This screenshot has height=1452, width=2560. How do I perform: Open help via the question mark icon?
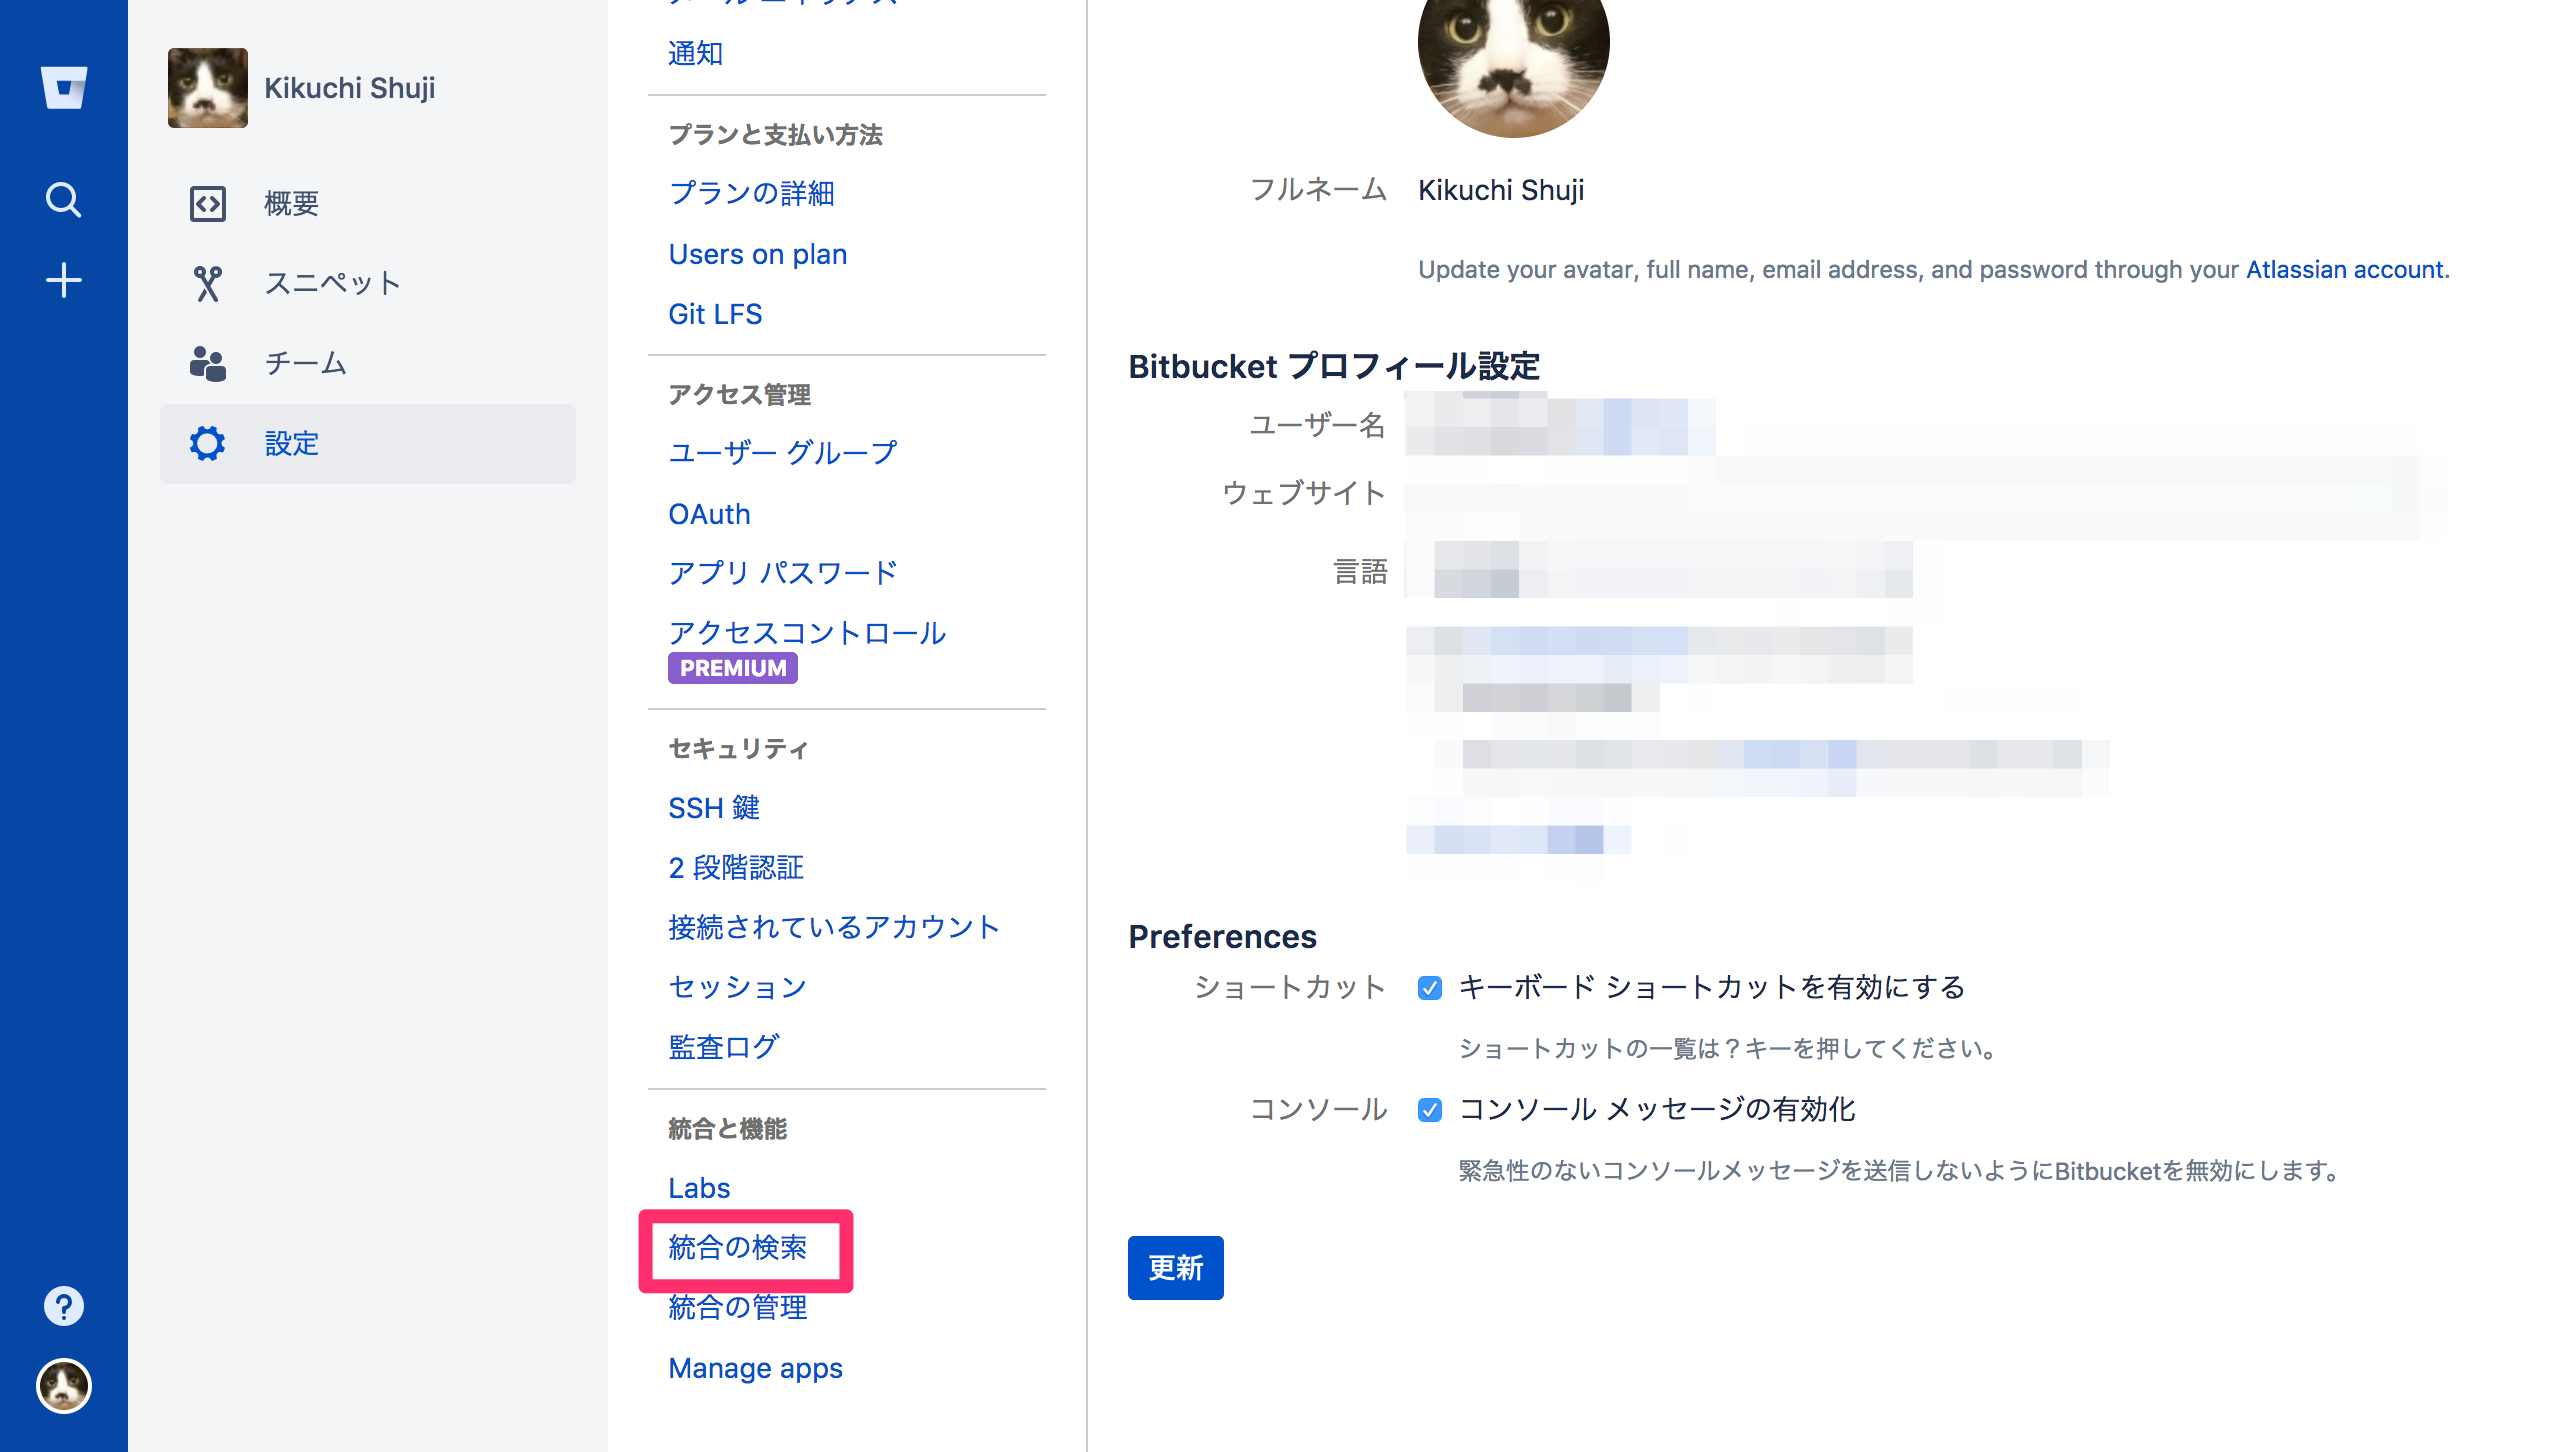[63, 1304]
